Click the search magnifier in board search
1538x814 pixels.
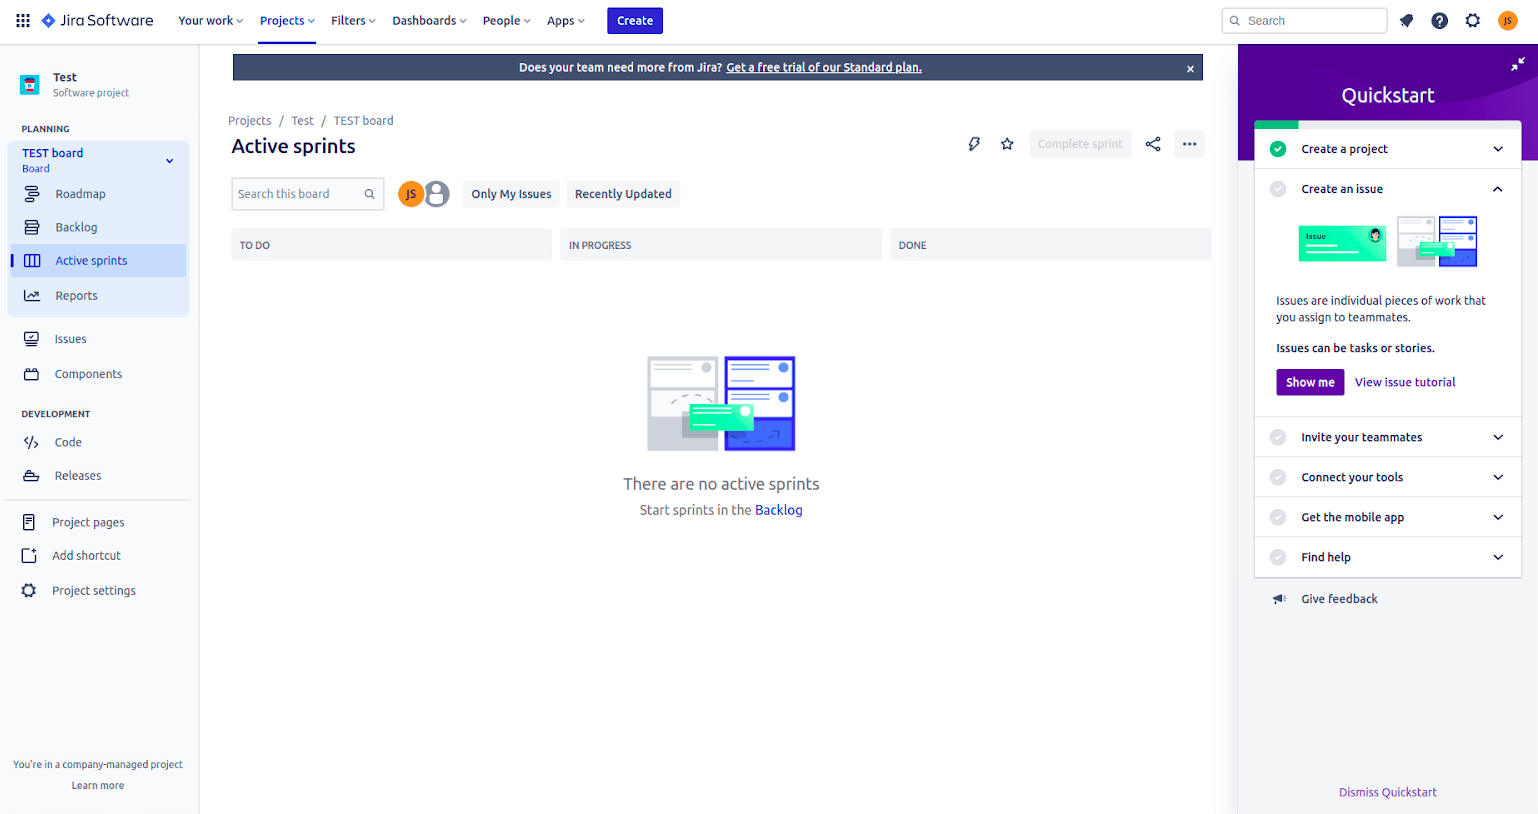click(x=370, y=194)
